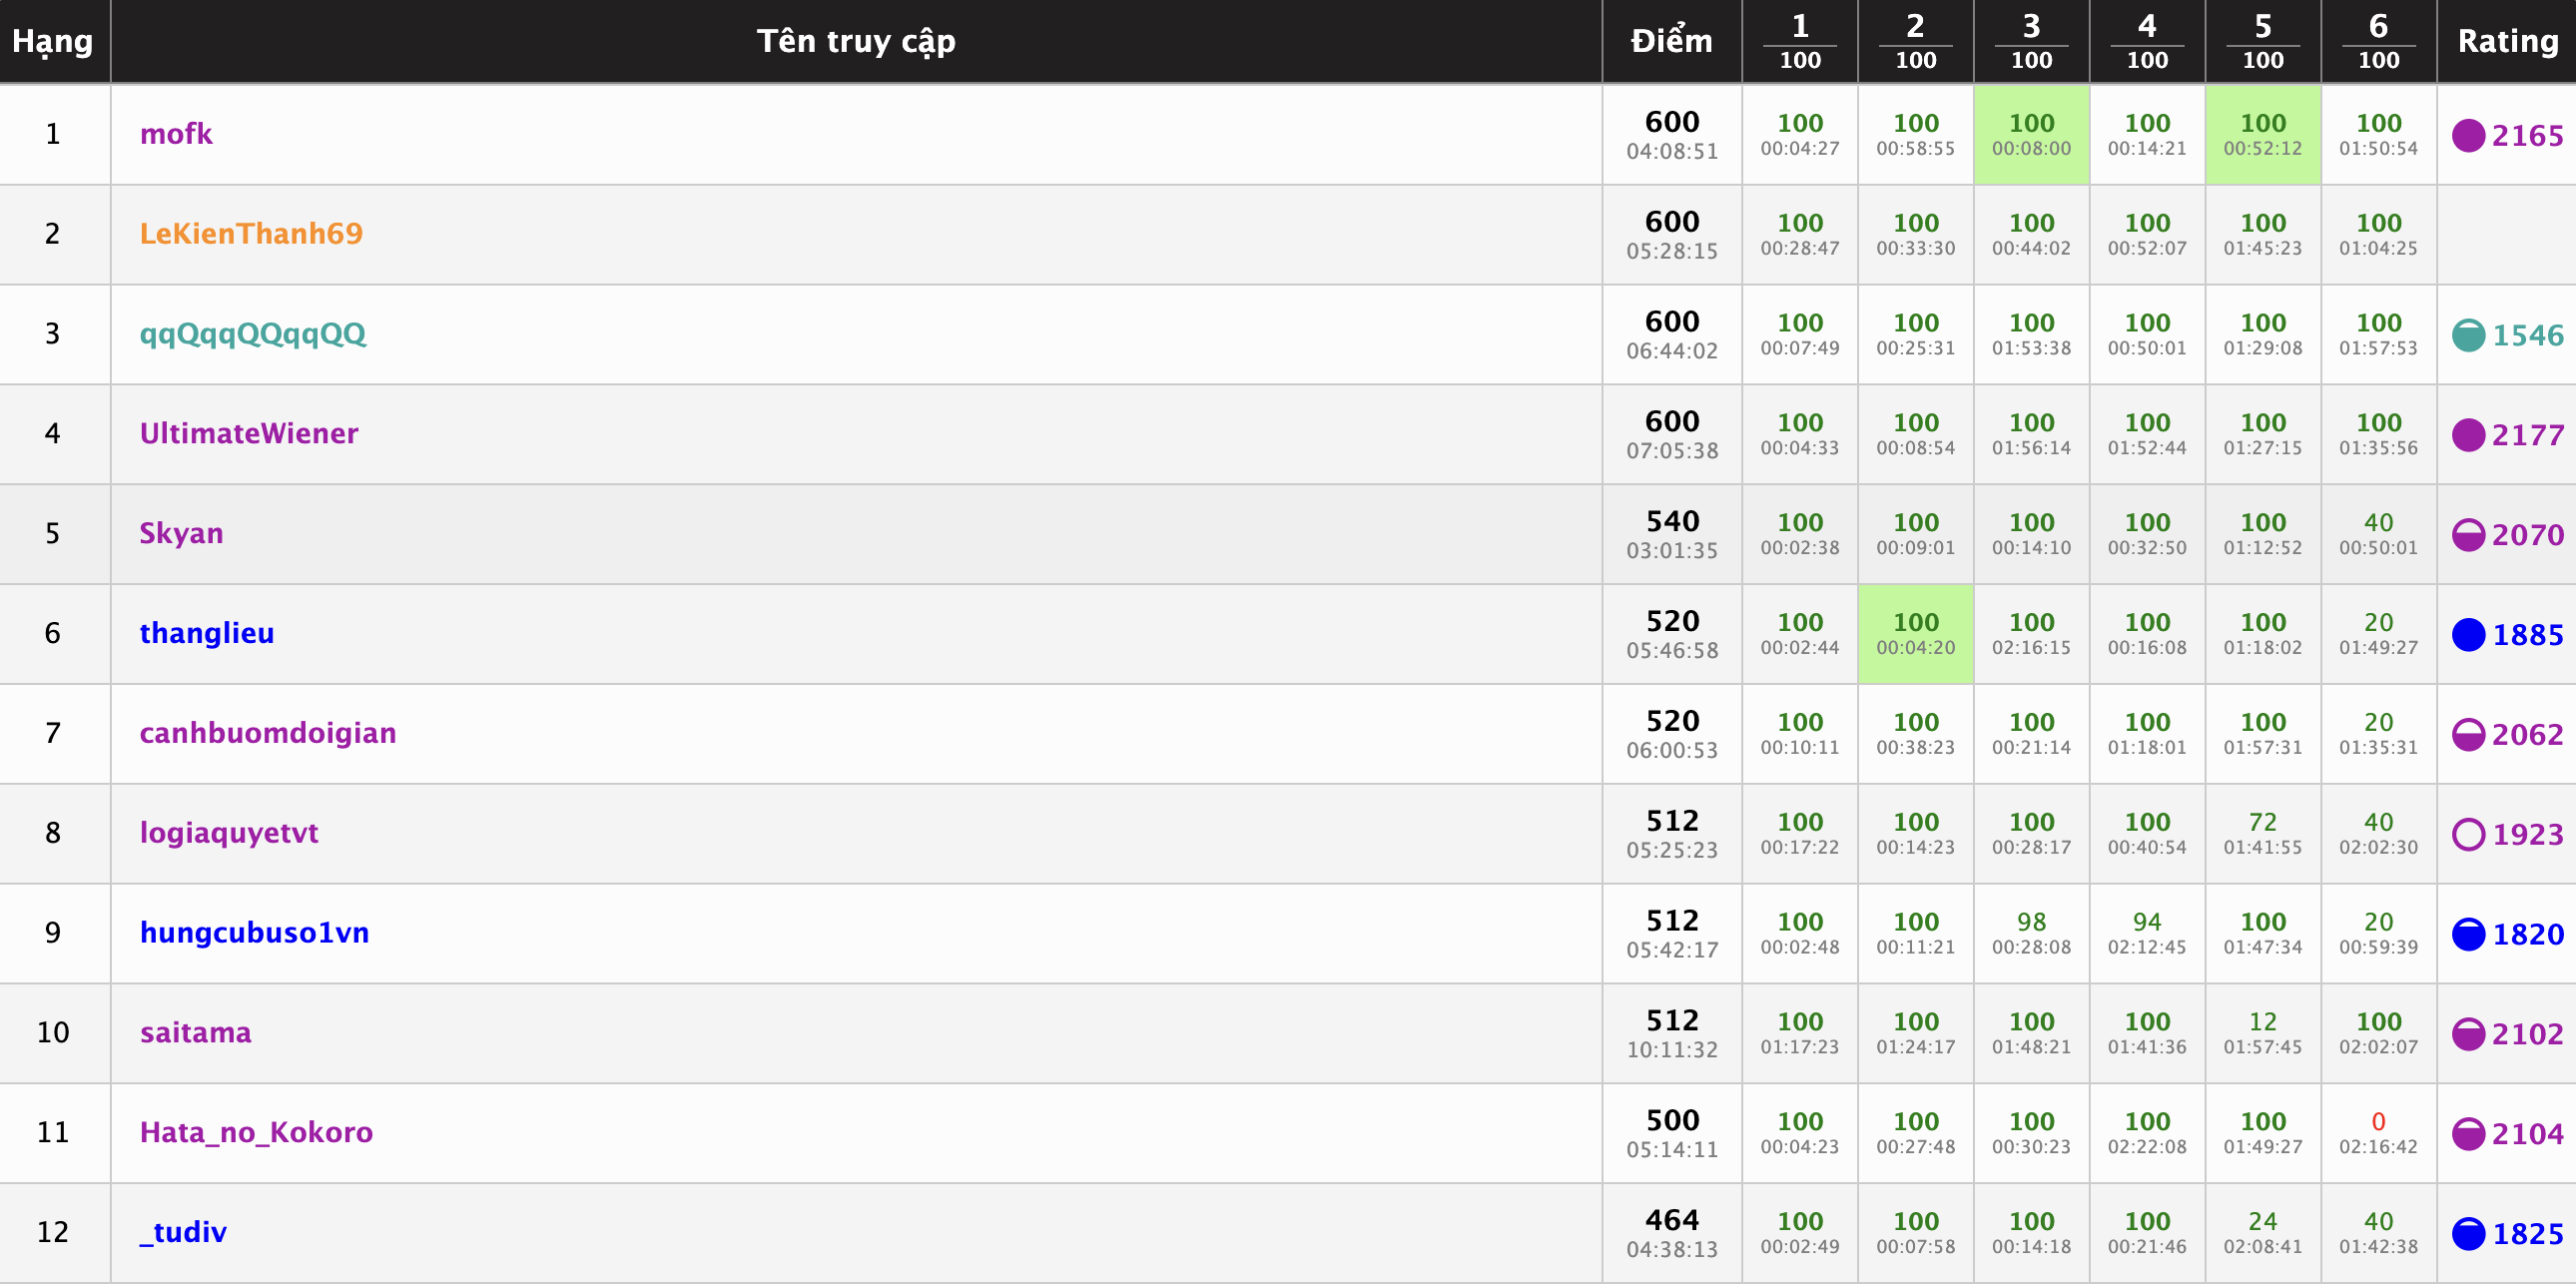Click canhbuomdoigian's rating circle icon
Viewport: 2576px width, 1284px height.
click(2468, 735)
